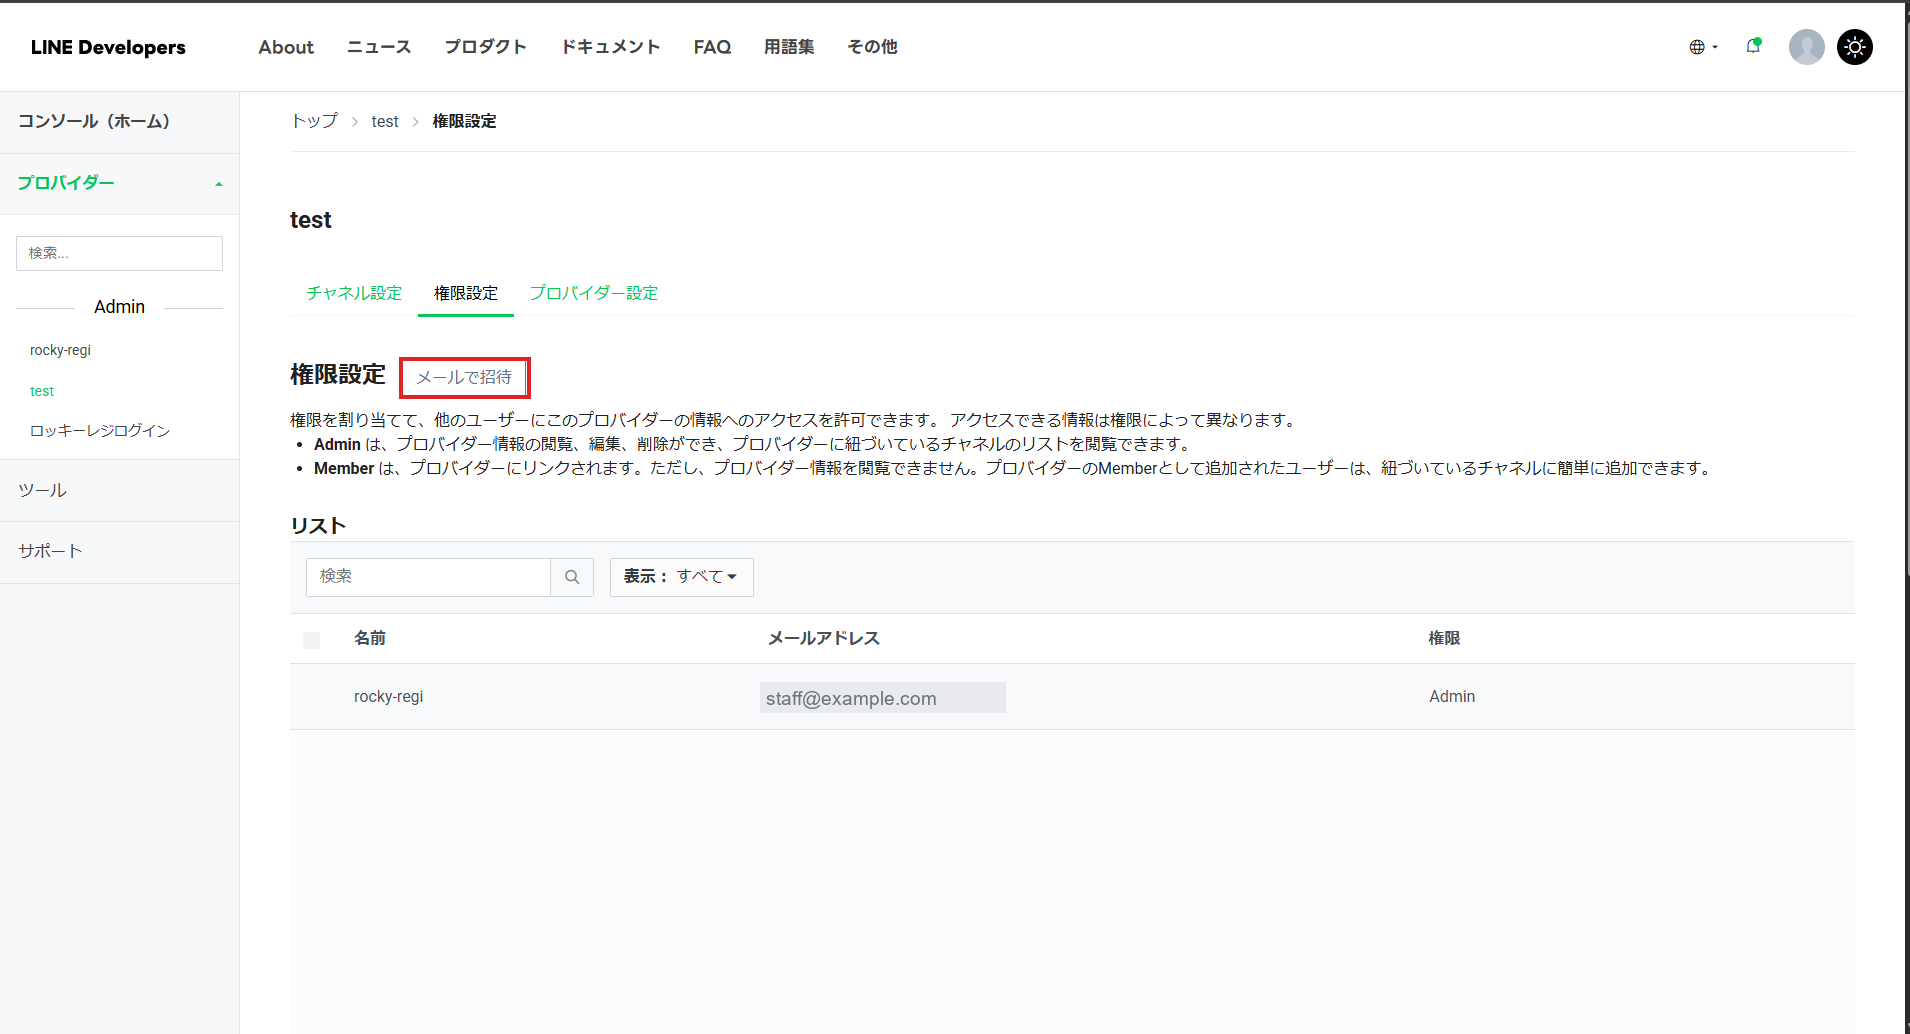
Task: Go to test in breadcrumb
Action: point(385,121)
